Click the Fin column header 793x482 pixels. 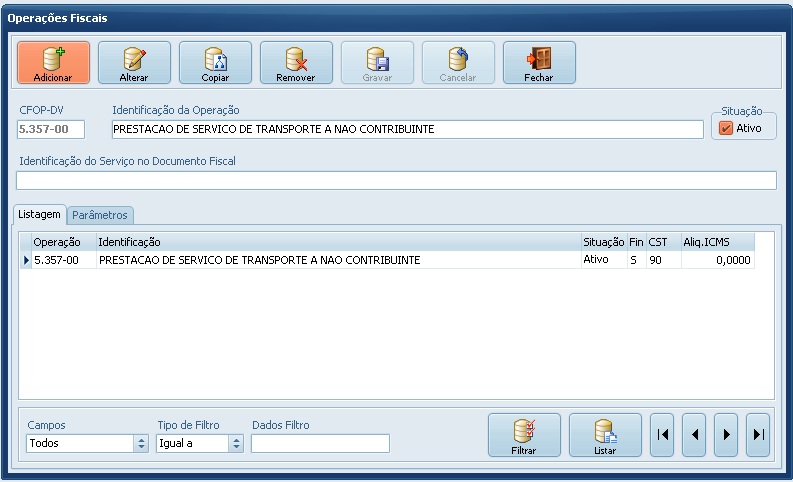(x=637, y=242)
